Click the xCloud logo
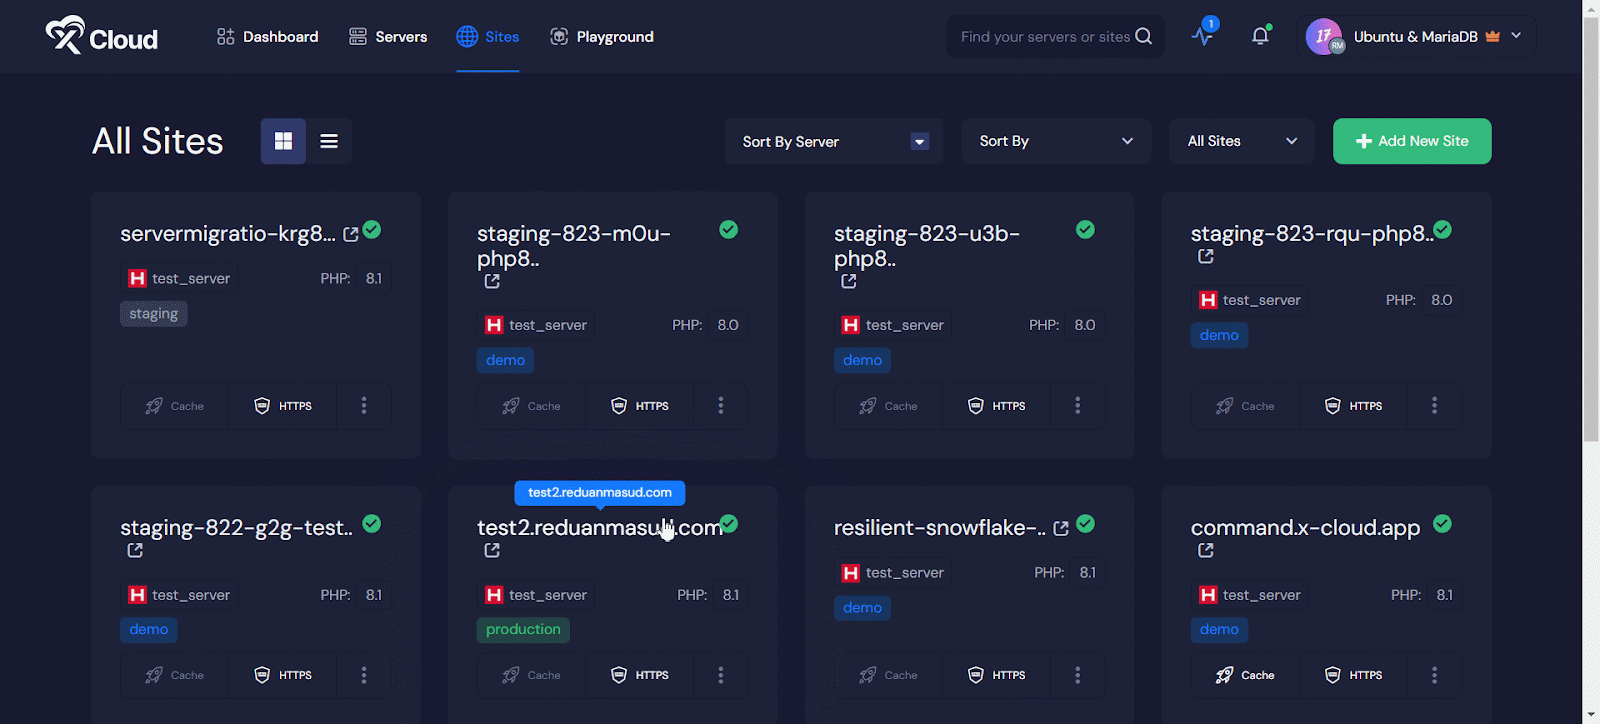Screen dimensions: 1600x724 [101, 36]
